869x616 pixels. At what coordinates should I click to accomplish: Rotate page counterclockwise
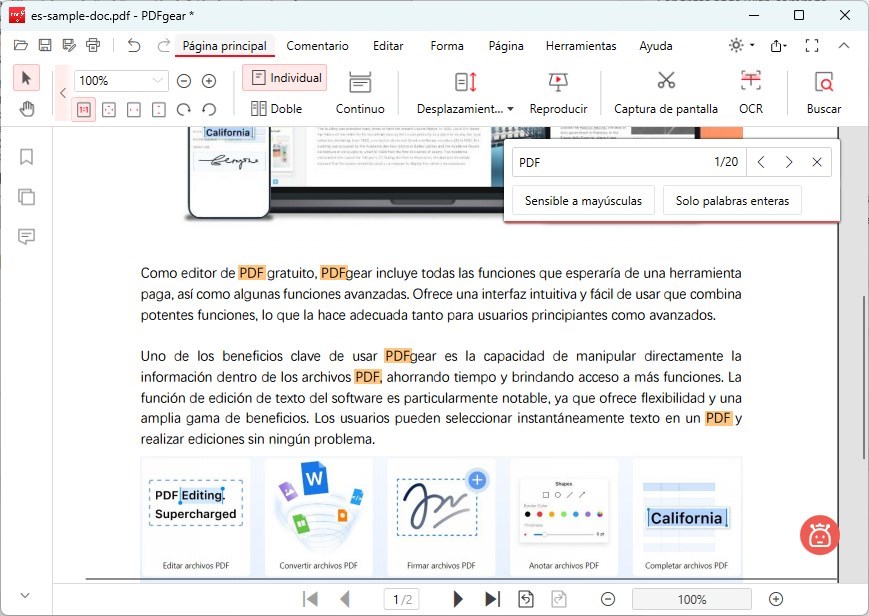pyautogui.click(x=209, y=110)
